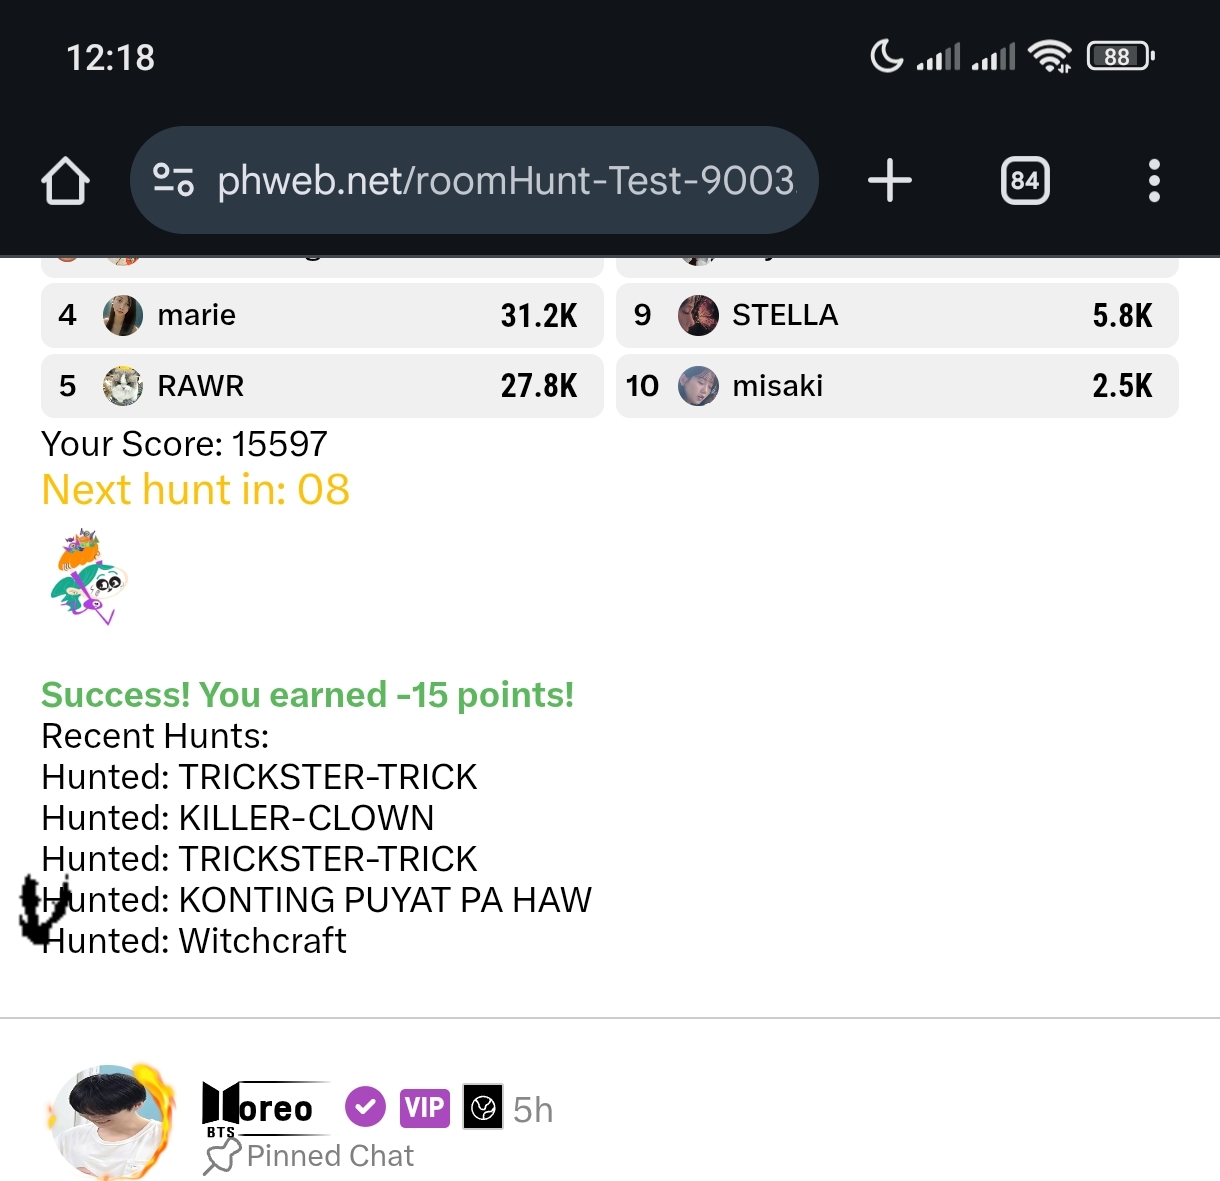Tap the black square badge beside VIP
The width and height of the screenshot is (1220, 1181).
coord(483,1107)
